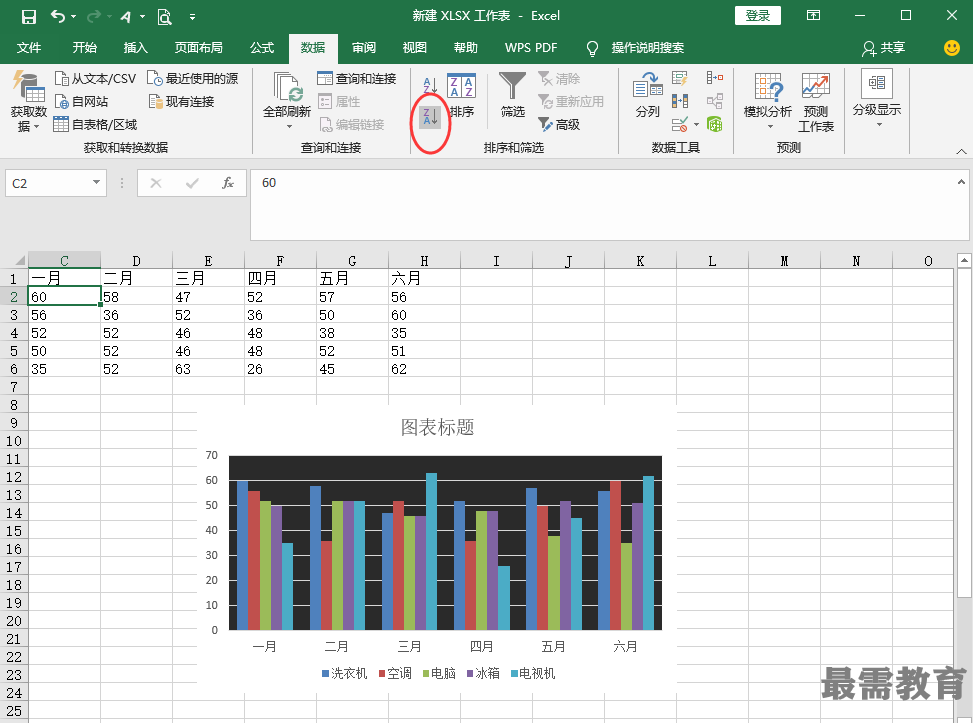Click the Select All corner triangle
The image size is (973, 723).
tap(19, 261)
